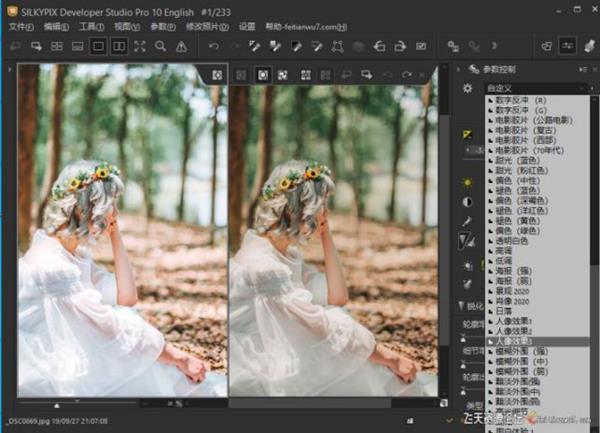Open the 自定义 preset dropdown
This screenshot has height=433, width=600.
click(x=535, y=89)
